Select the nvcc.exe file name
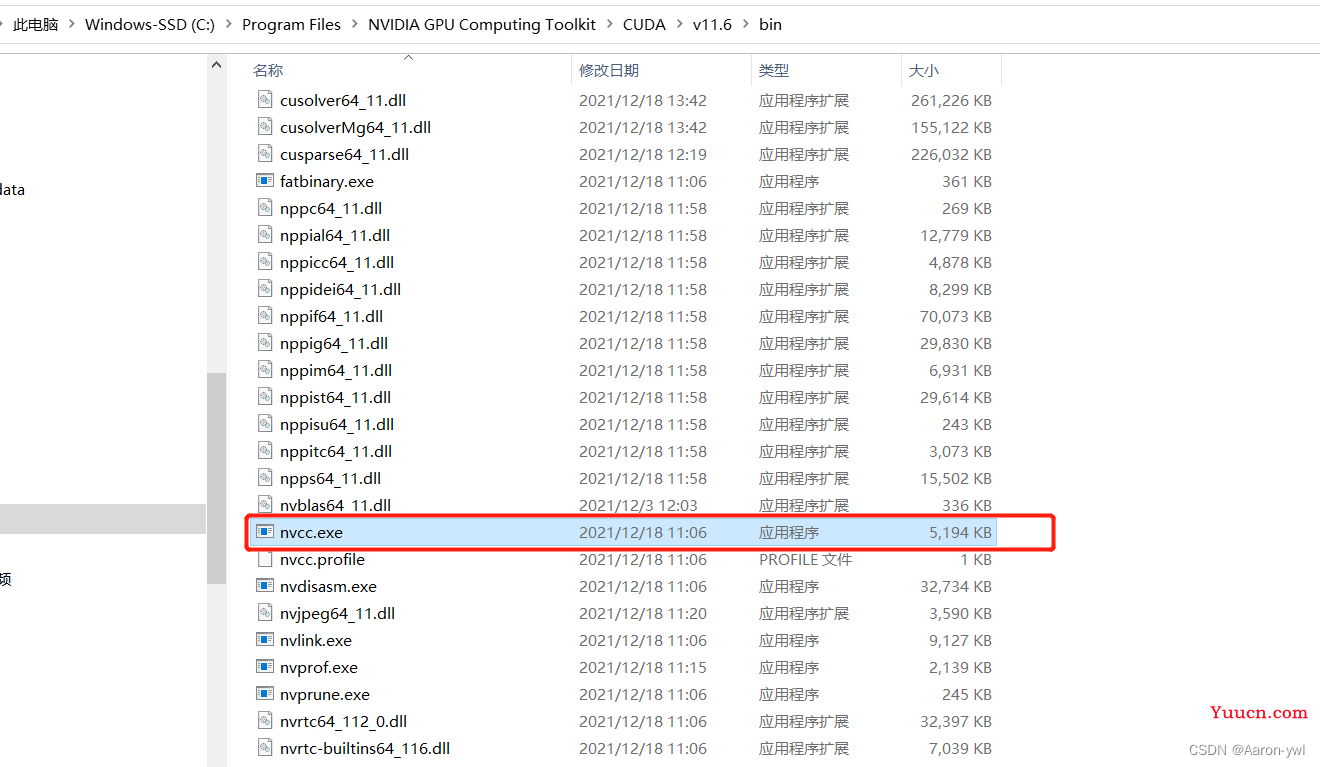Viewport: 1320px width, 767px height. (x=311, y=532)
